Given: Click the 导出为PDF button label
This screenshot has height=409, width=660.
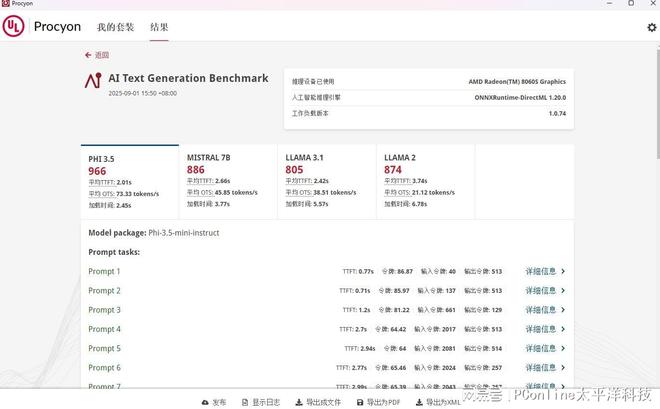Looking at the screenshot, I should (x=383, y=403).
